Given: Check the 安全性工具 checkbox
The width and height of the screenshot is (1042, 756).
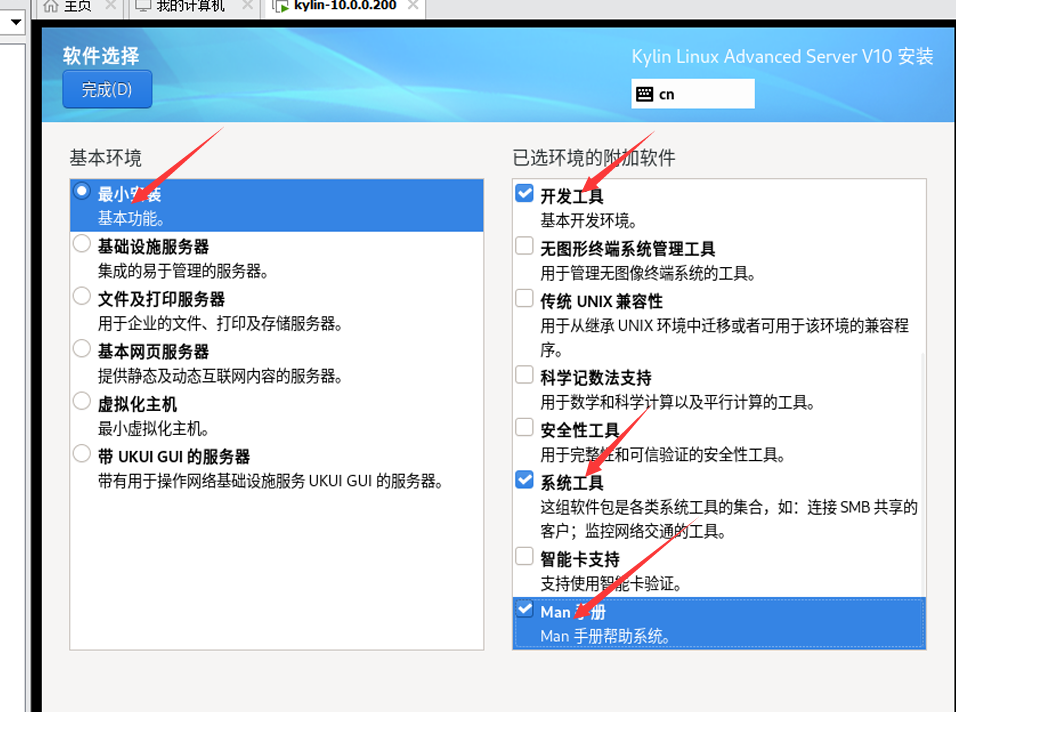Looking at the screenshot, I should coord(524,427).
